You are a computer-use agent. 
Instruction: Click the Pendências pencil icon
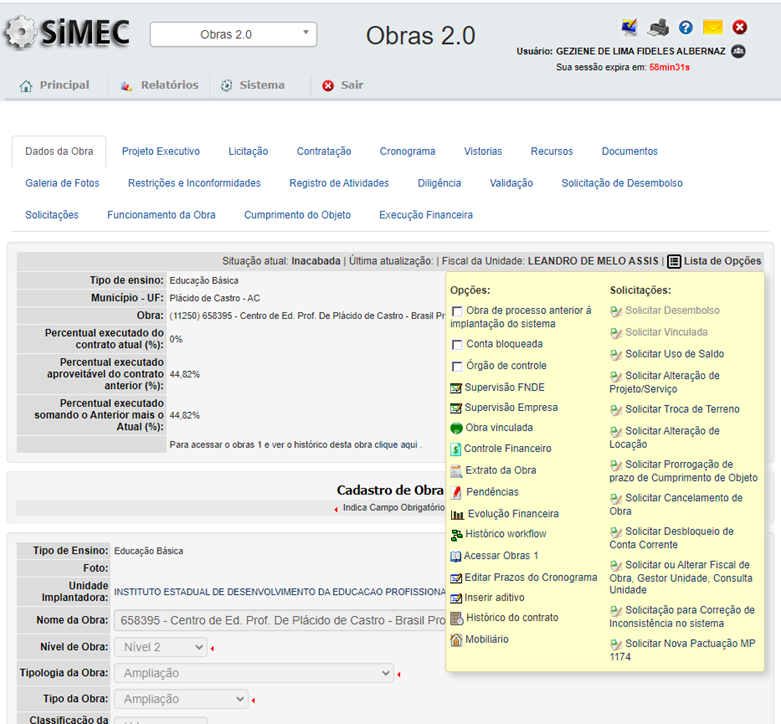(x=456, y=492)
